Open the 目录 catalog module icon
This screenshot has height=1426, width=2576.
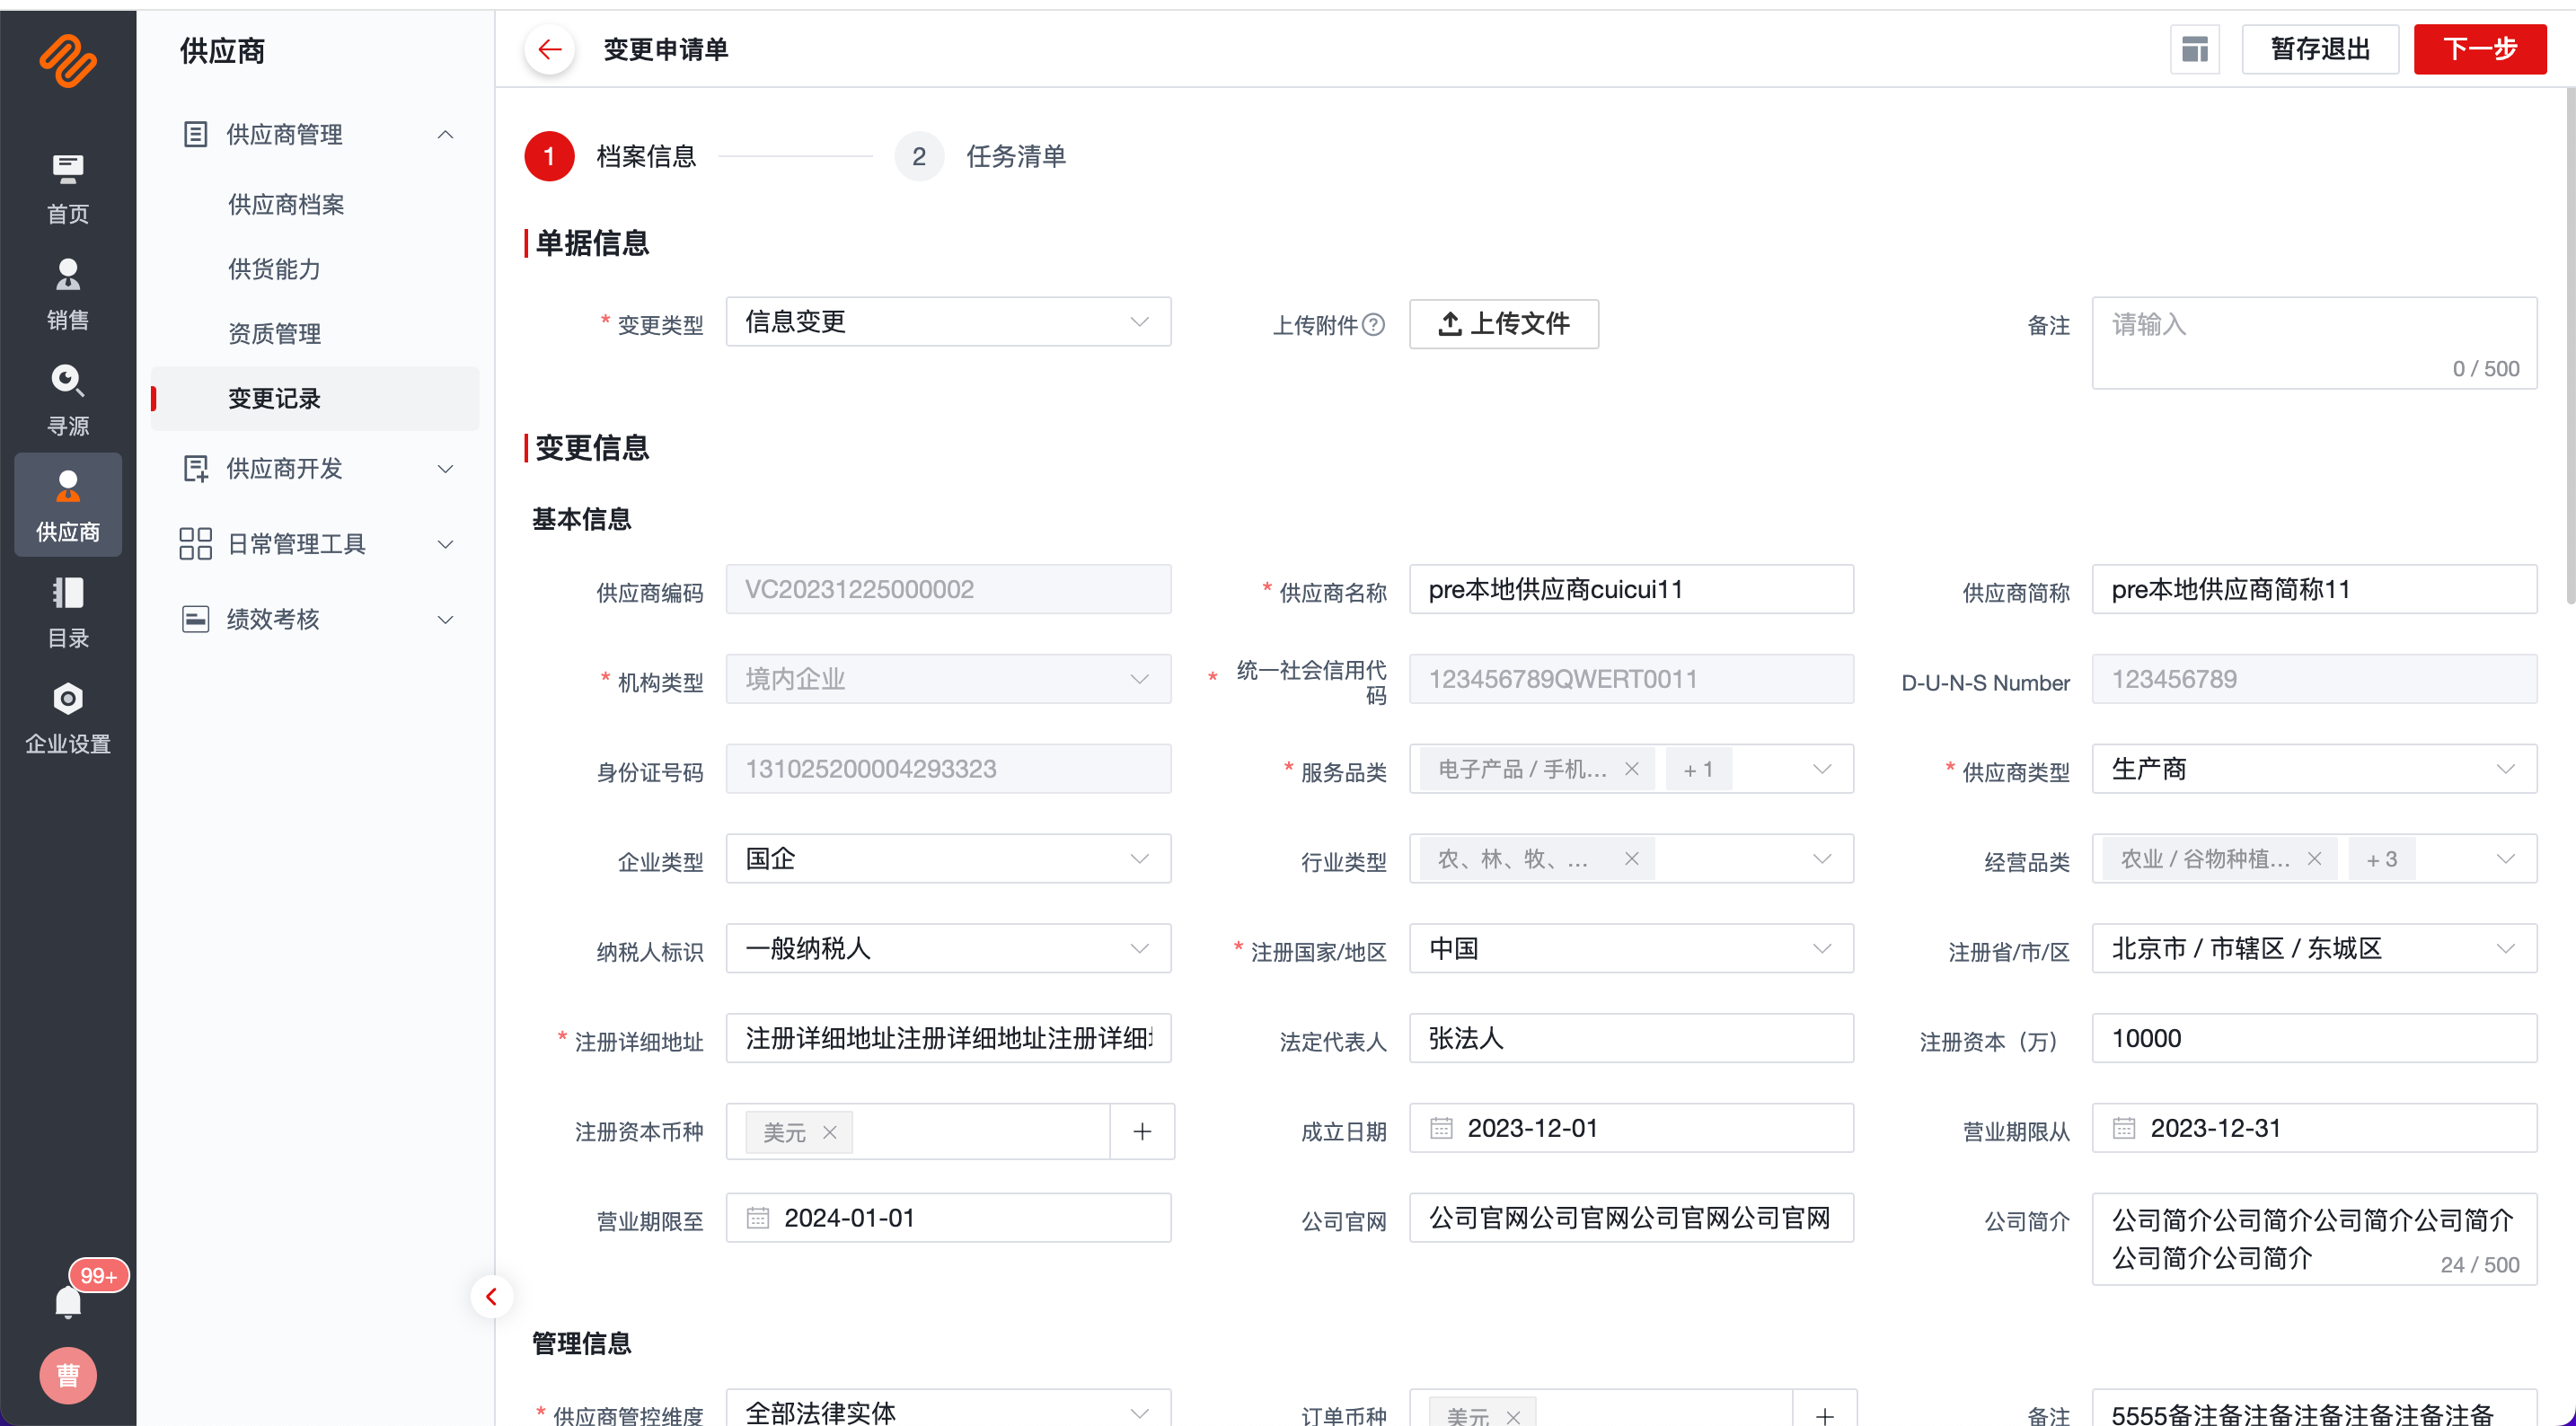[x=67, y=612]
